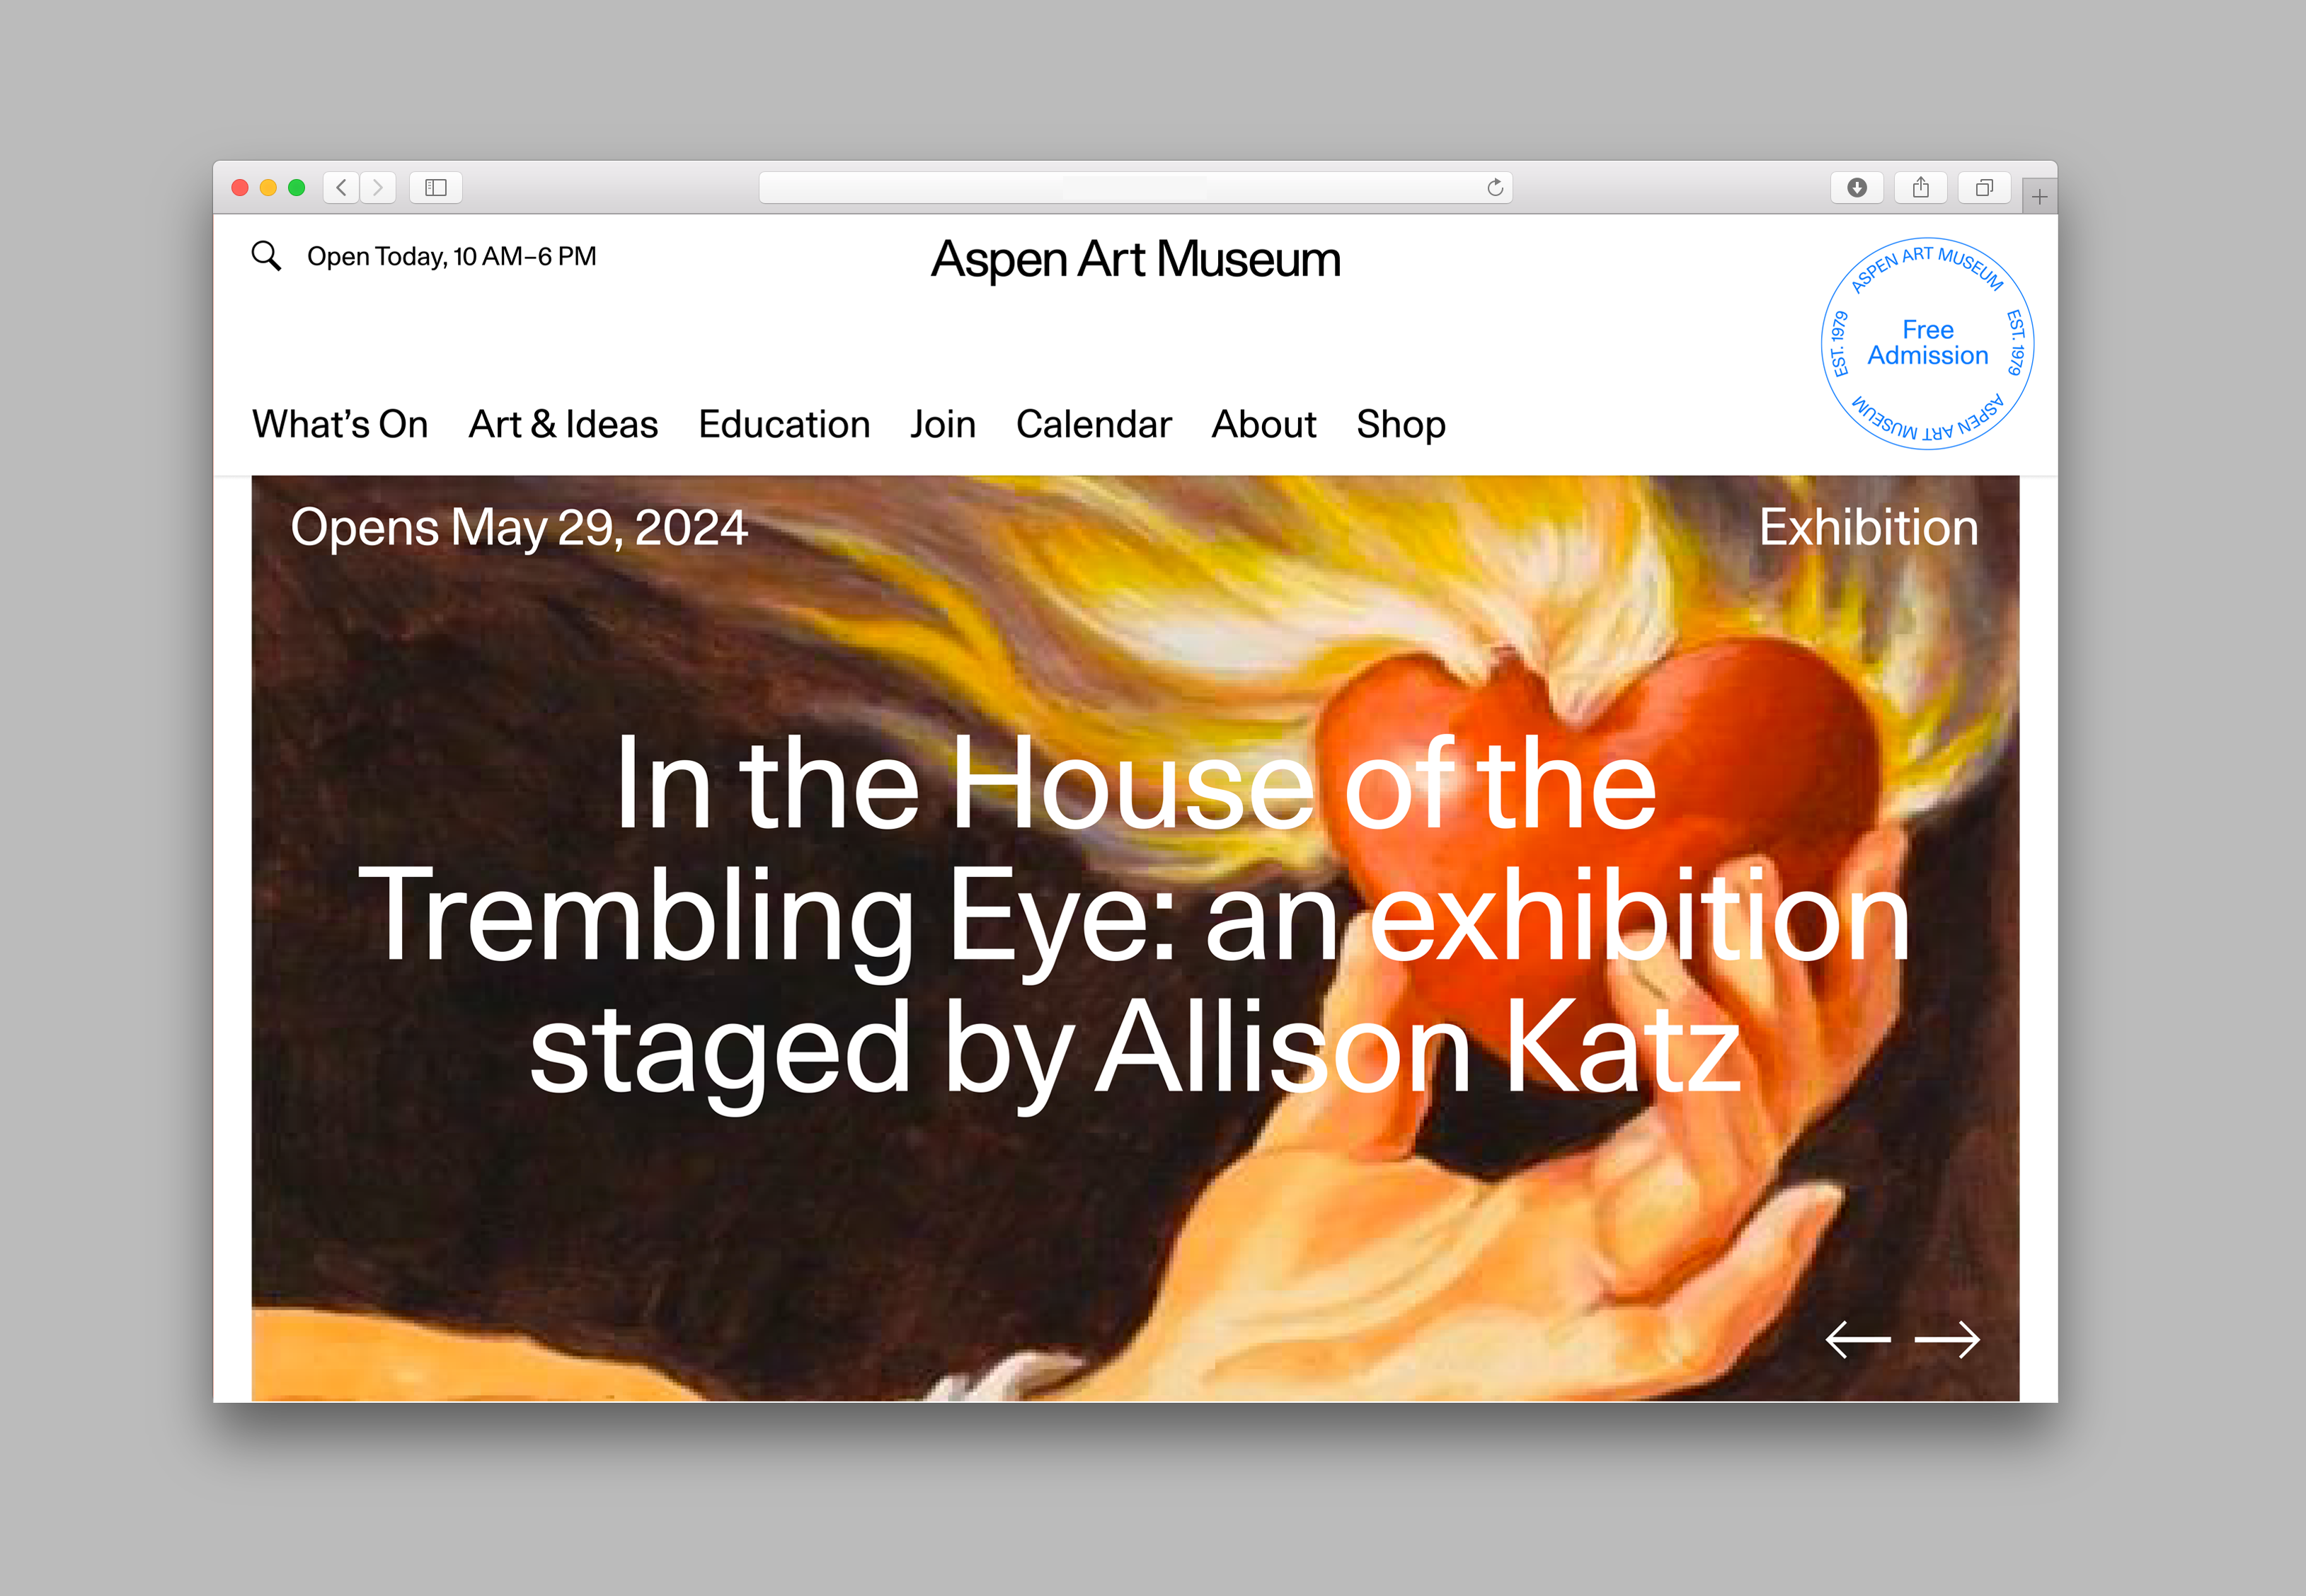Go back with browser back arrow
The image size is (2306, 1596).
point(341,187)
